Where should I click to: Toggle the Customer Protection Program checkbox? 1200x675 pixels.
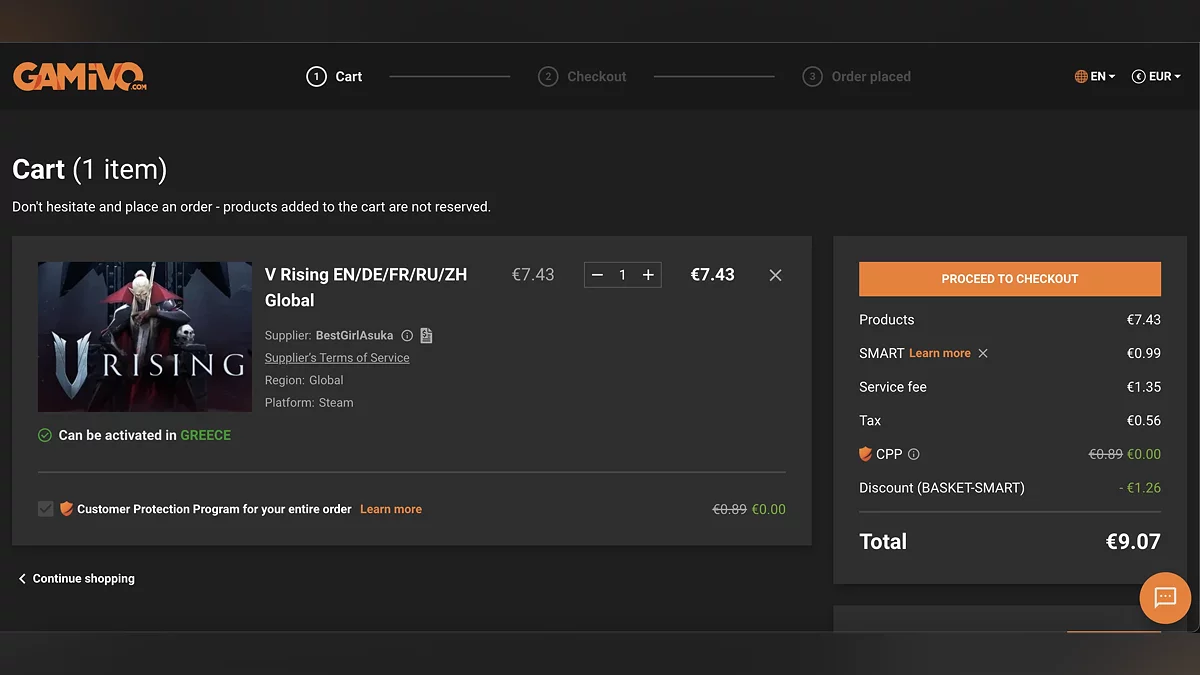point(45,509)
